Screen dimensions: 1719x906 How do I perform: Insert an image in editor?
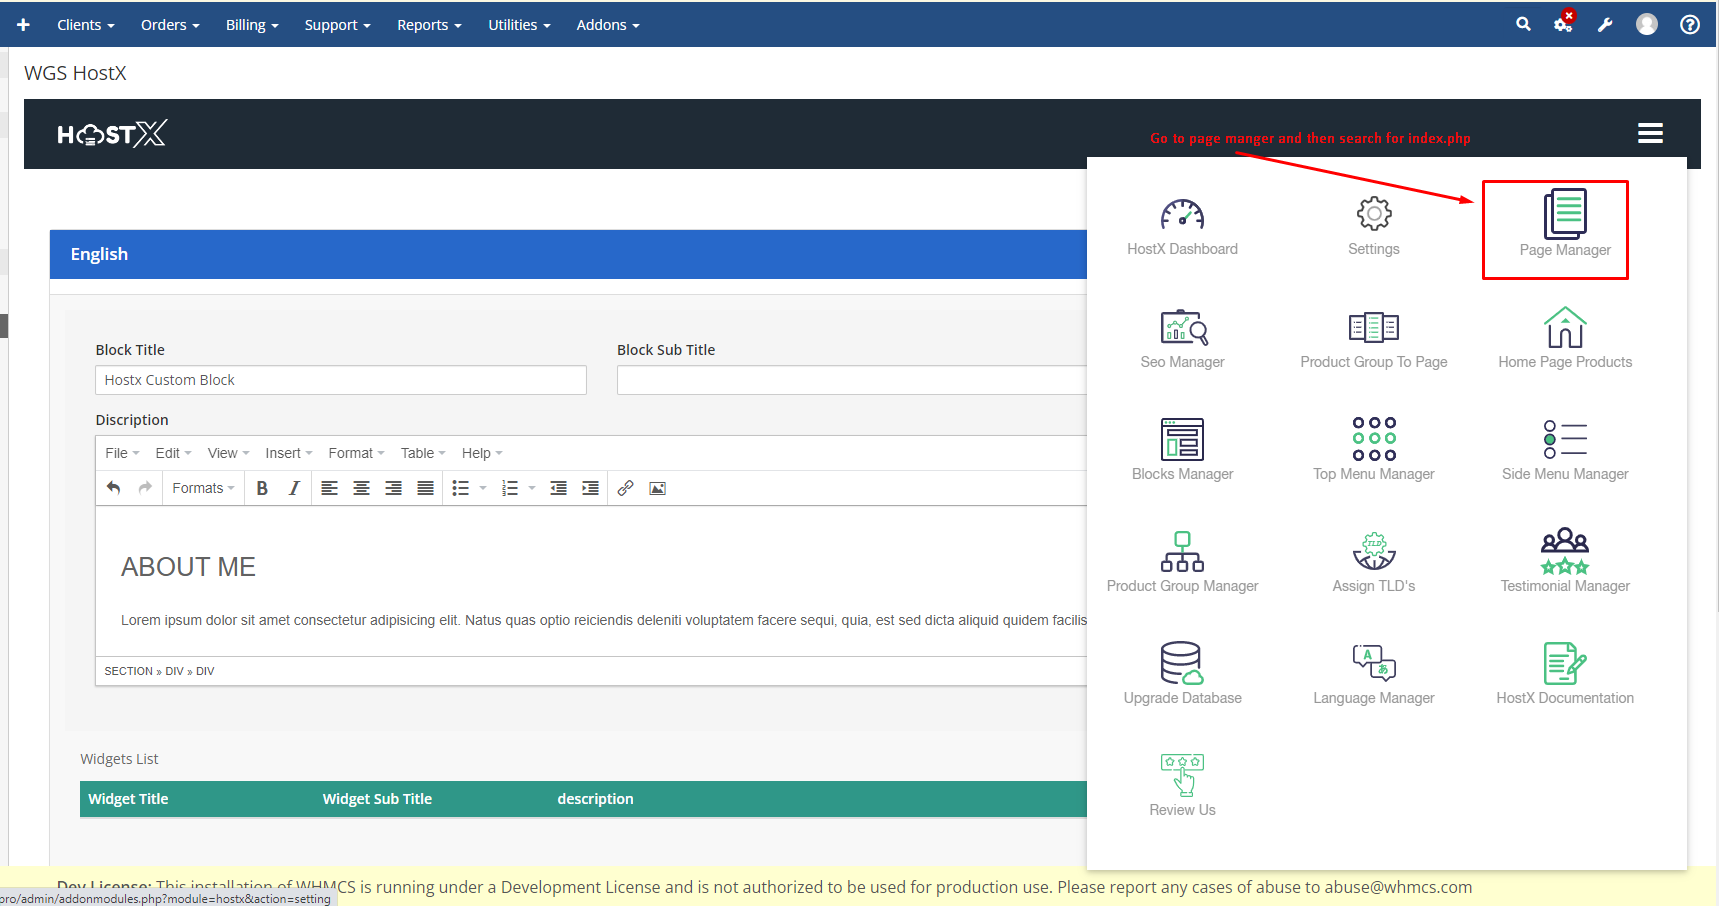coord(657,488)
